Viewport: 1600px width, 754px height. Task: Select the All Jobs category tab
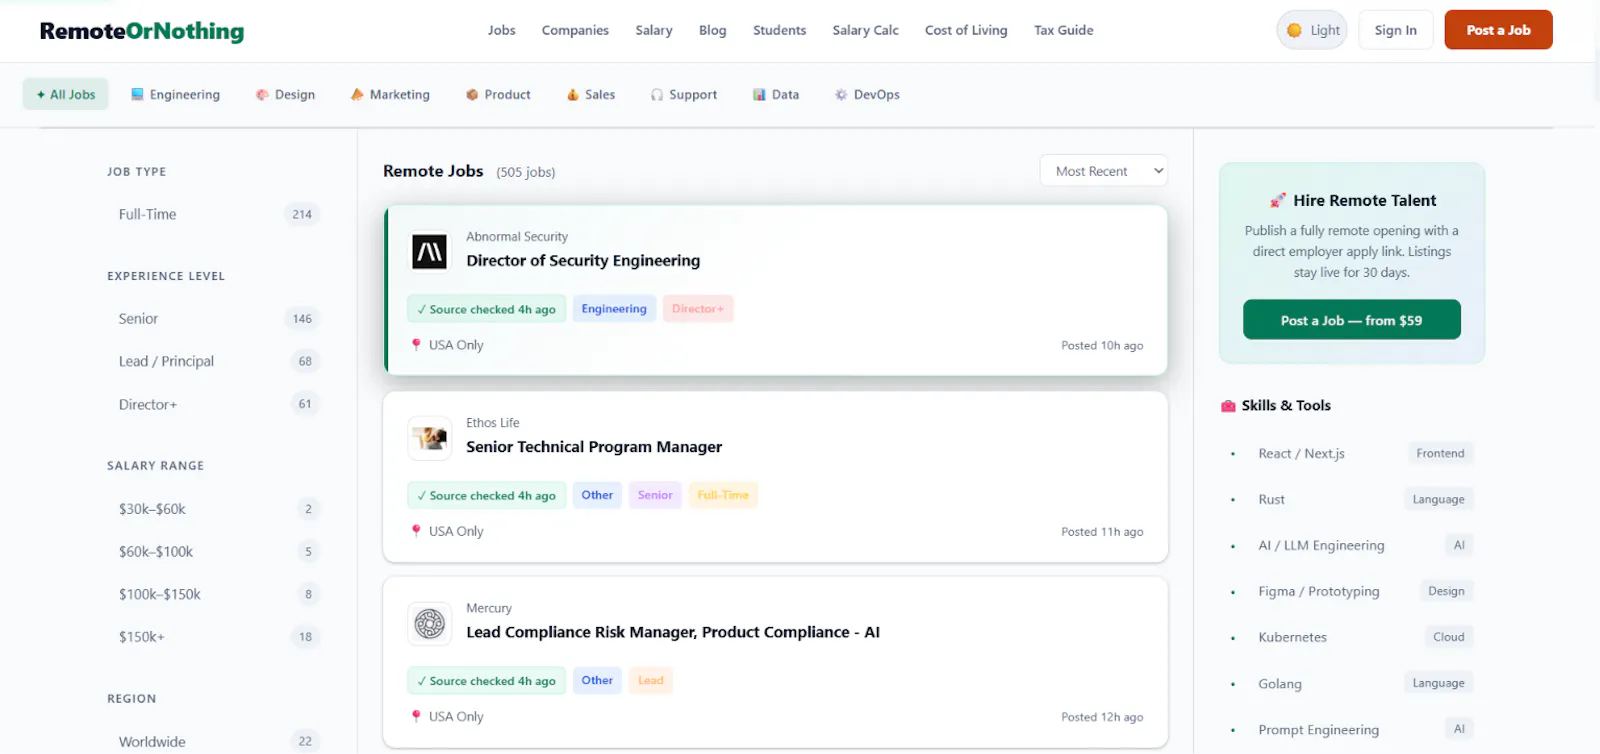click(x=65, y=95)
